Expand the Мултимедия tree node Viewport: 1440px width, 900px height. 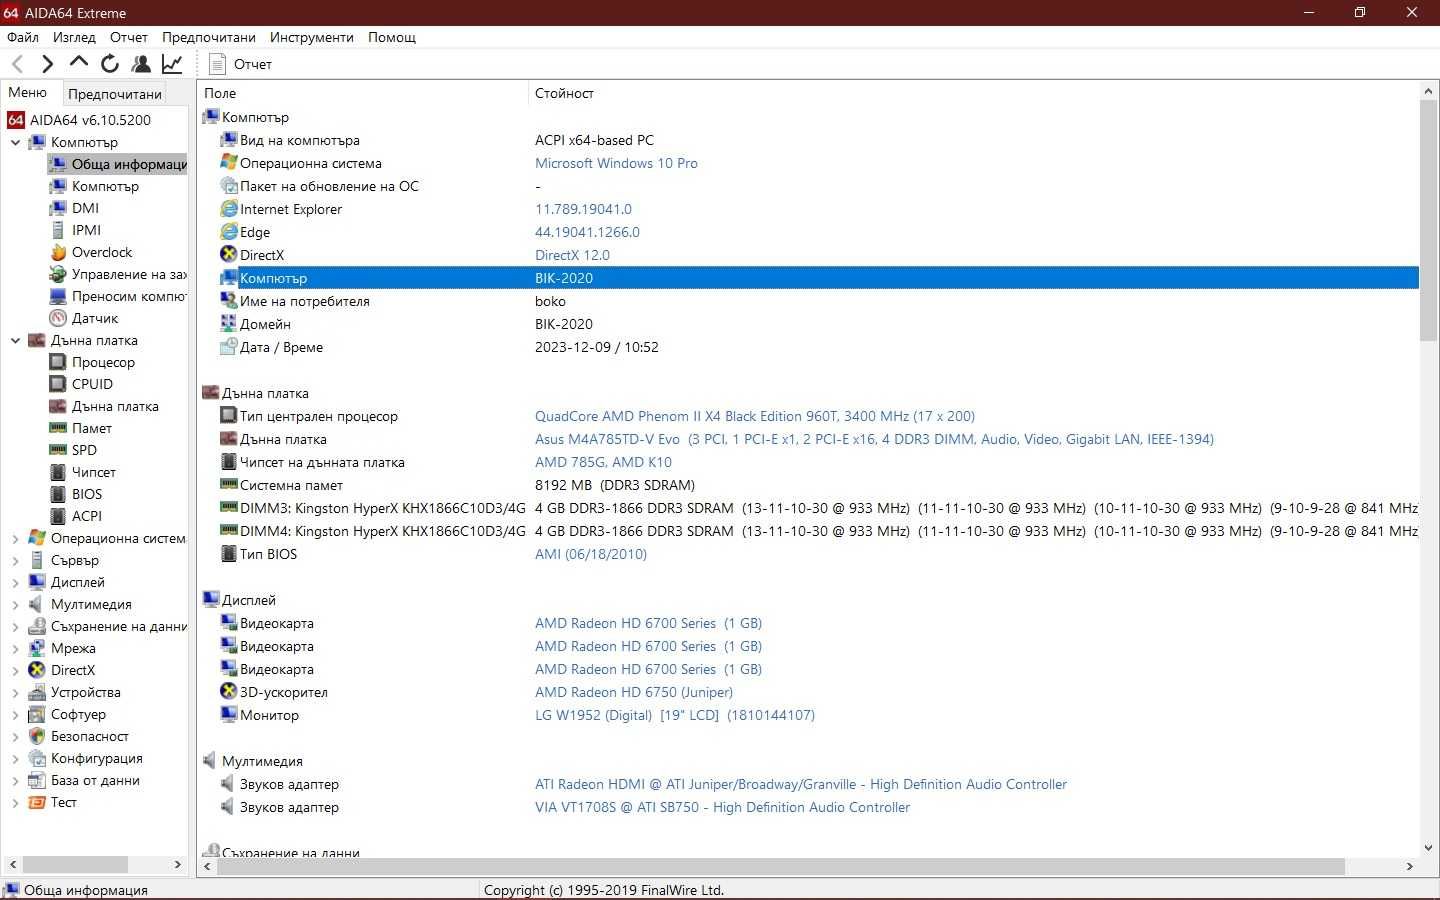pos(15,604)
